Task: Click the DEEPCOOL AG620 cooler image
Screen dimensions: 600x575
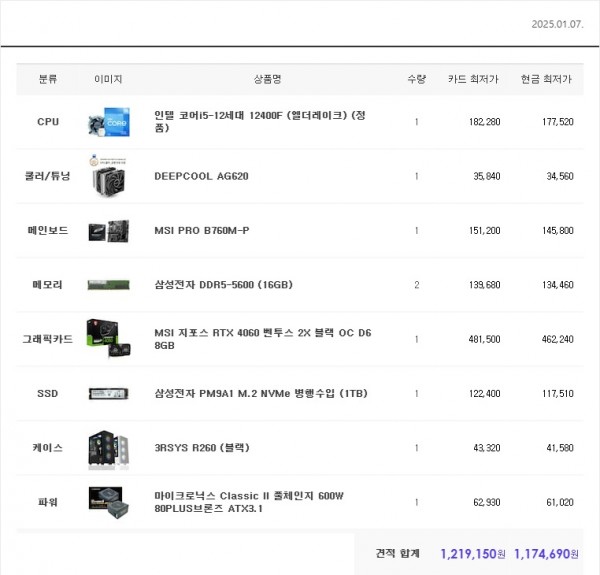Action: [107, 176]
